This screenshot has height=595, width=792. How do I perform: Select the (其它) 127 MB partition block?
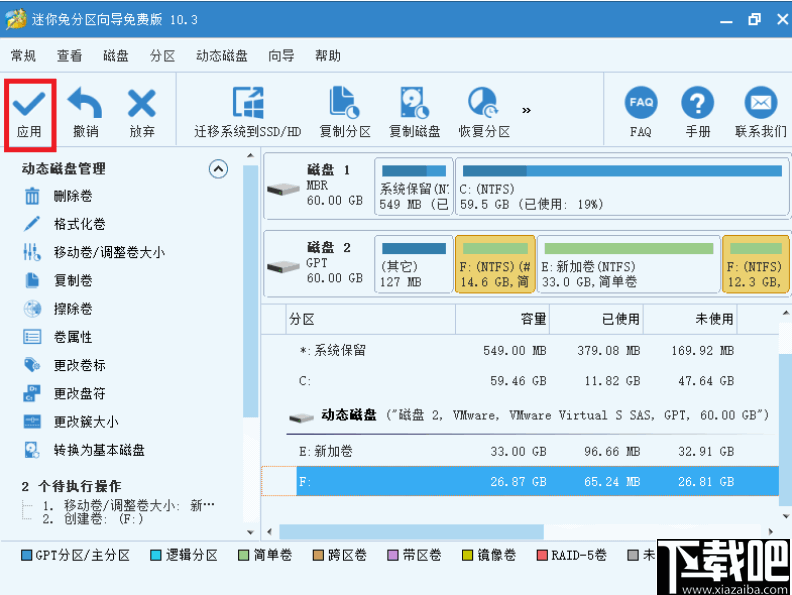pyautogui.click(x=414, y=264)
